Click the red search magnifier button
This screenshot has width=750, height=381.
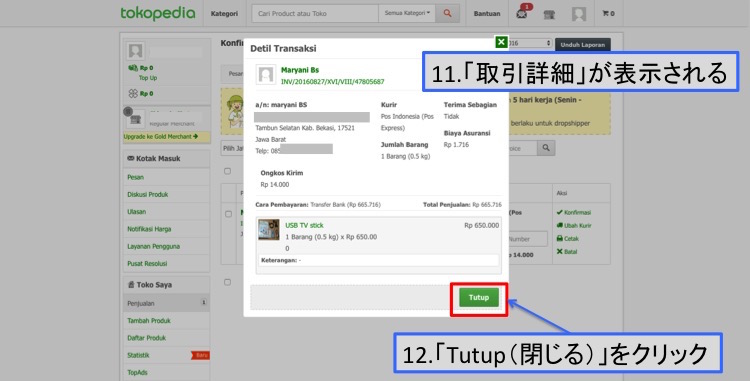pyautogui.click(x=447, y=13)
